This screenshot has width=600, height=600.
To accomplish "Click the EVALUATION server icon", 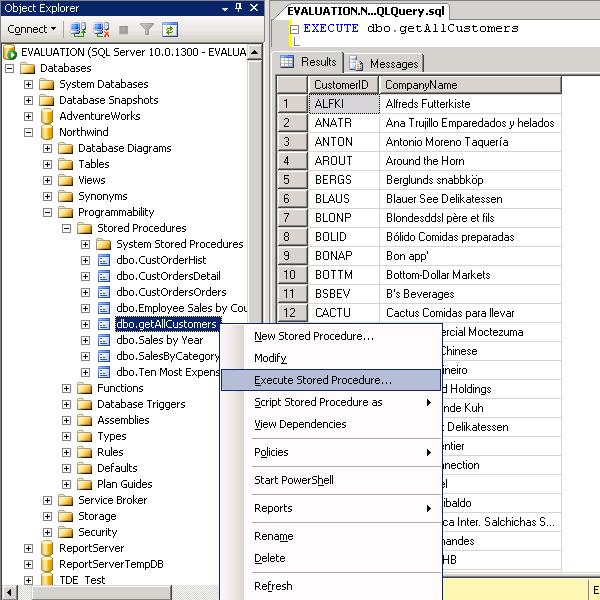I will click(10, 52).
